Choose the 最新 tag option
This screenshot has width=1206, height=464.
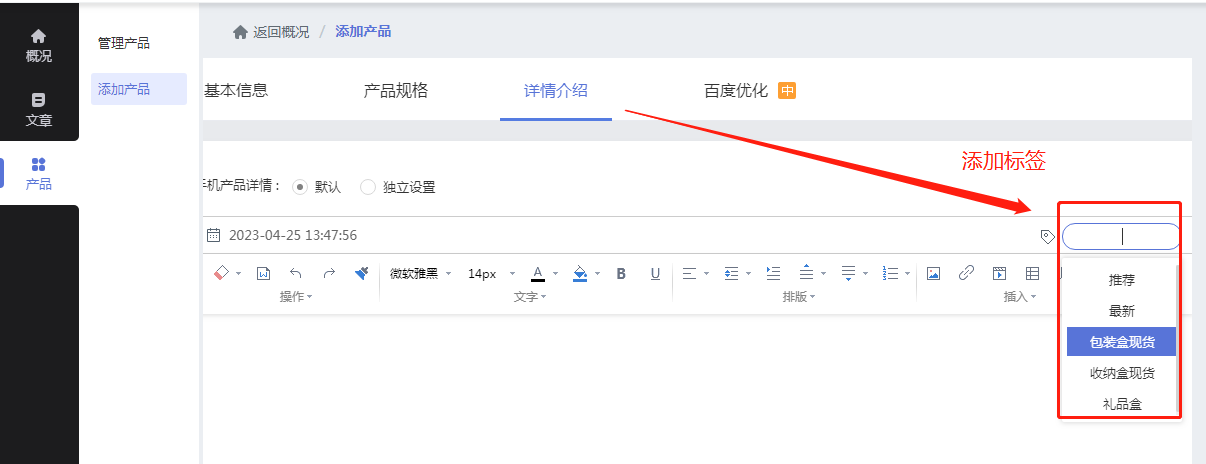coord(1121,311)
